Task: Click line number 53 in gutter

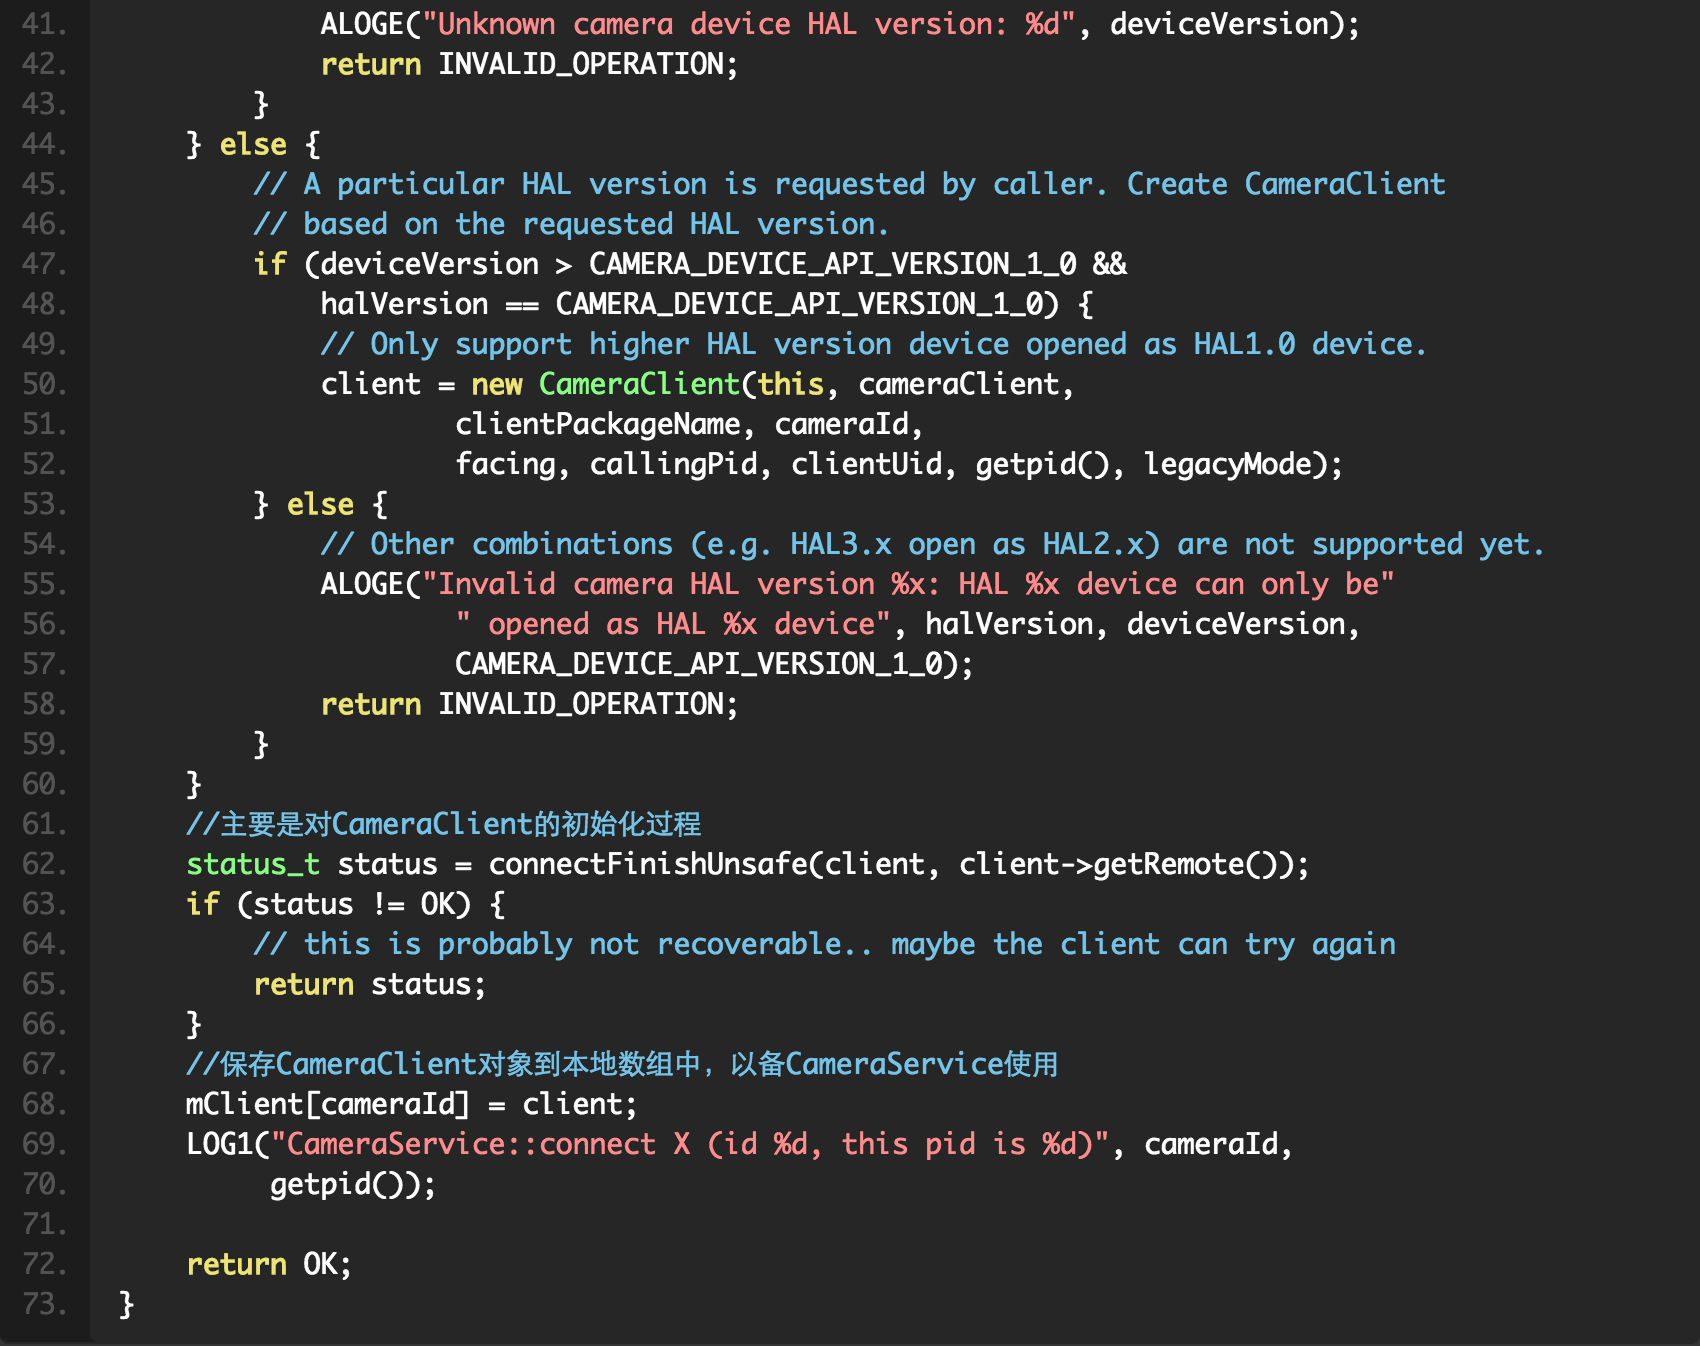Action: pyautogui.click(x=45, y=504)
